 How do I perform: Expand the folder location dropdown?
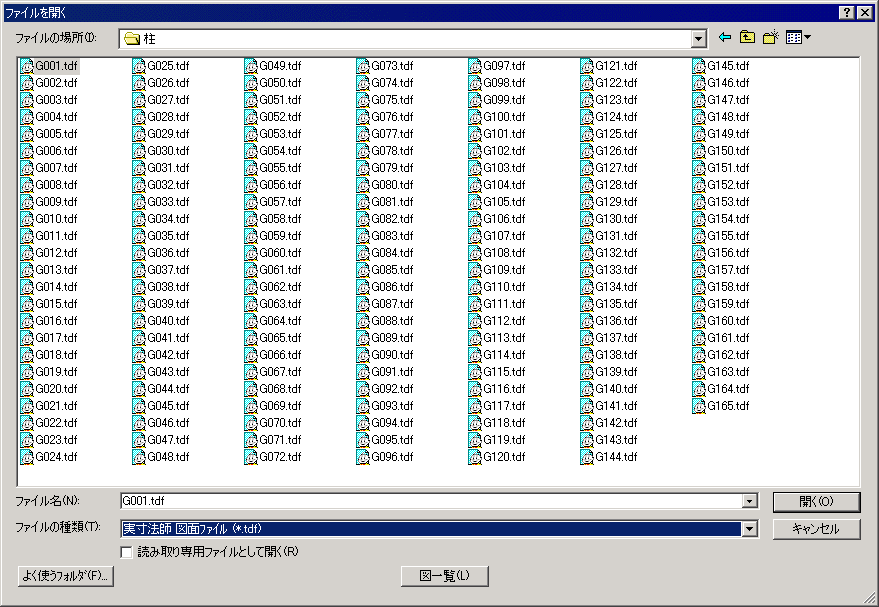click(699, 38)
